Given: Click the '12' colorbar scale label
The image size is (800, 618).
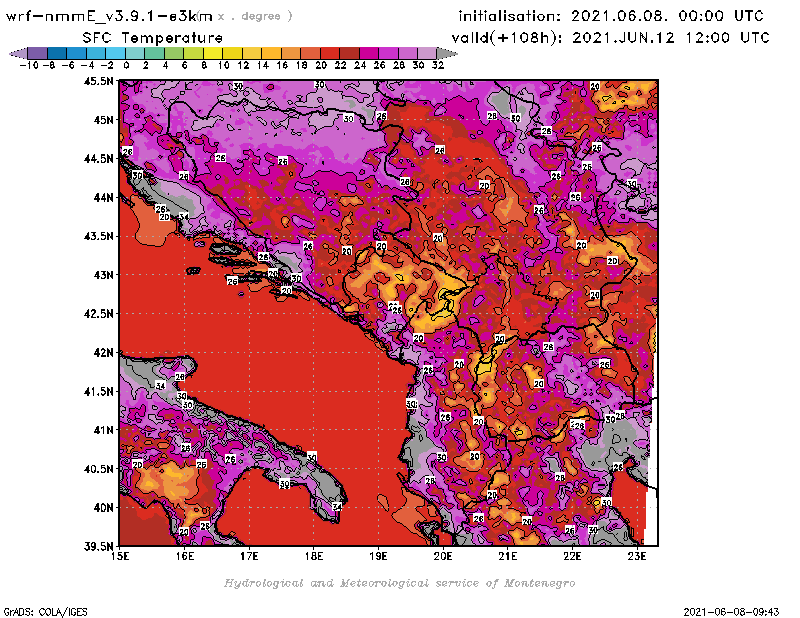Looking at the screenshot, I should [x=243, y=65].
